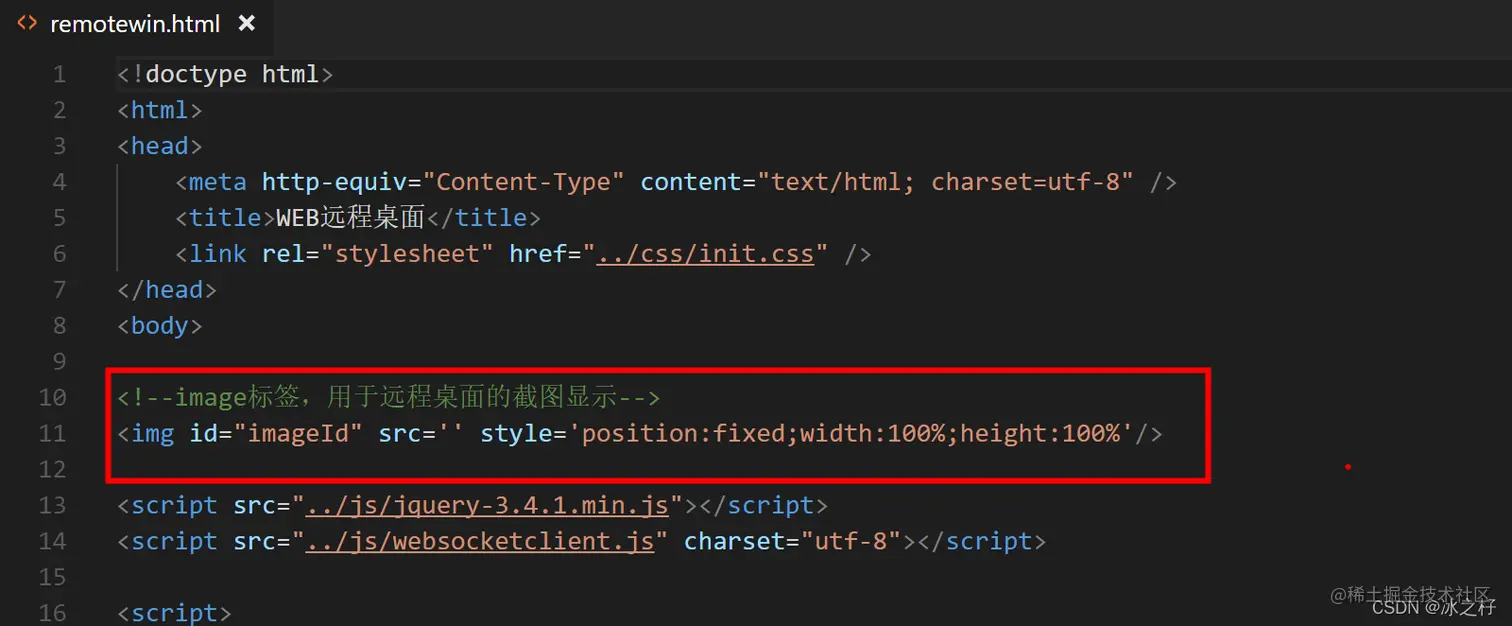
Task: Open the ../js/jquery-3.4.1.min.js link
Action: click(487, 506)
